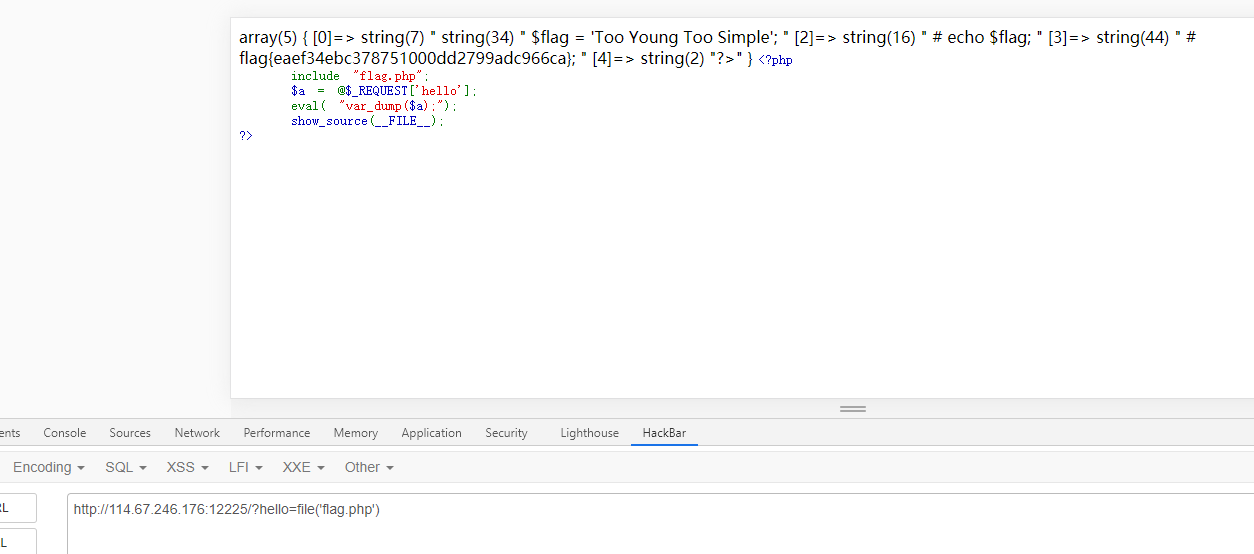Click the show_source(__FILE__) line
Viewport: 1254px width, 554px height.
(367, 121)
